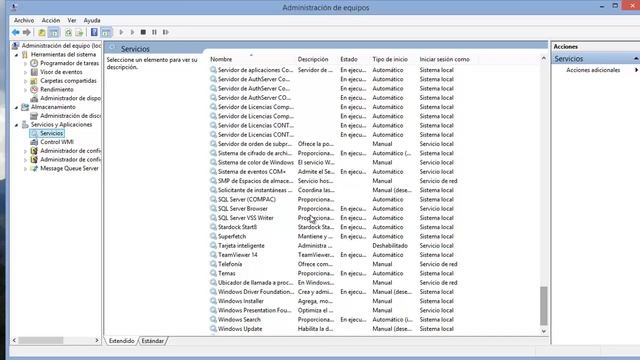Screen dimensions: 640x360
Task: Expand the Acciones adicionales submenu arrow
Action: point(636,70)
